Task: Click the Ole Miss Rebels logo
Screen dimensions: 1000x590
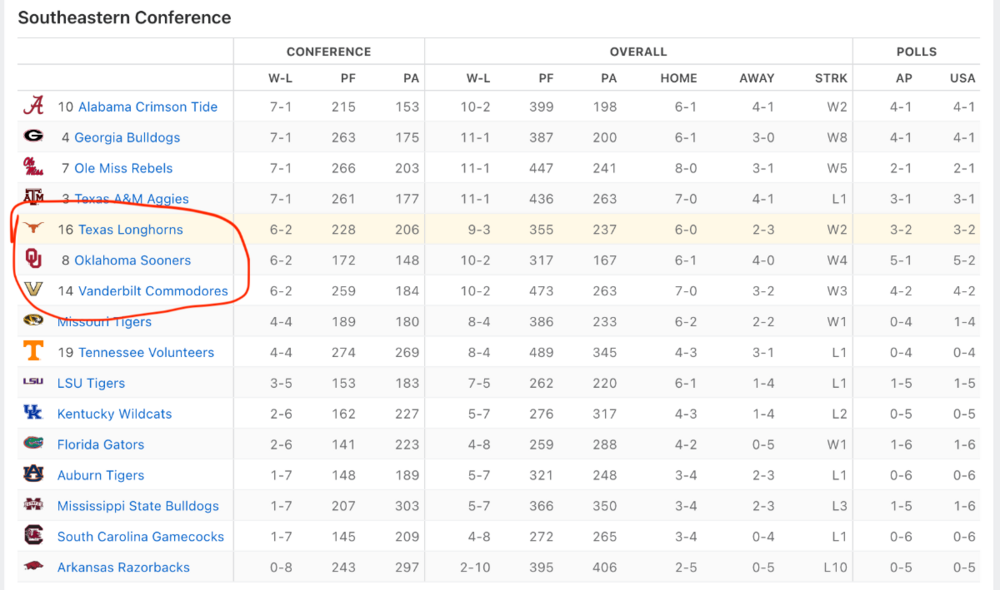Action: (x=34, y=167)
